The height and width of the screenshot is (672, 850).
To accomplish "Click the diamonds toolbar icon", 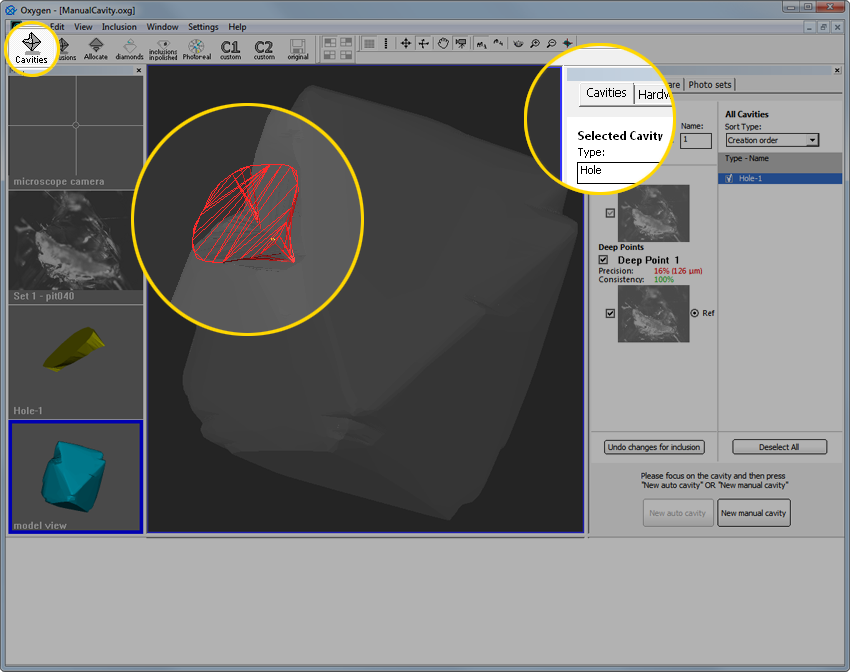I will point(129,48).
